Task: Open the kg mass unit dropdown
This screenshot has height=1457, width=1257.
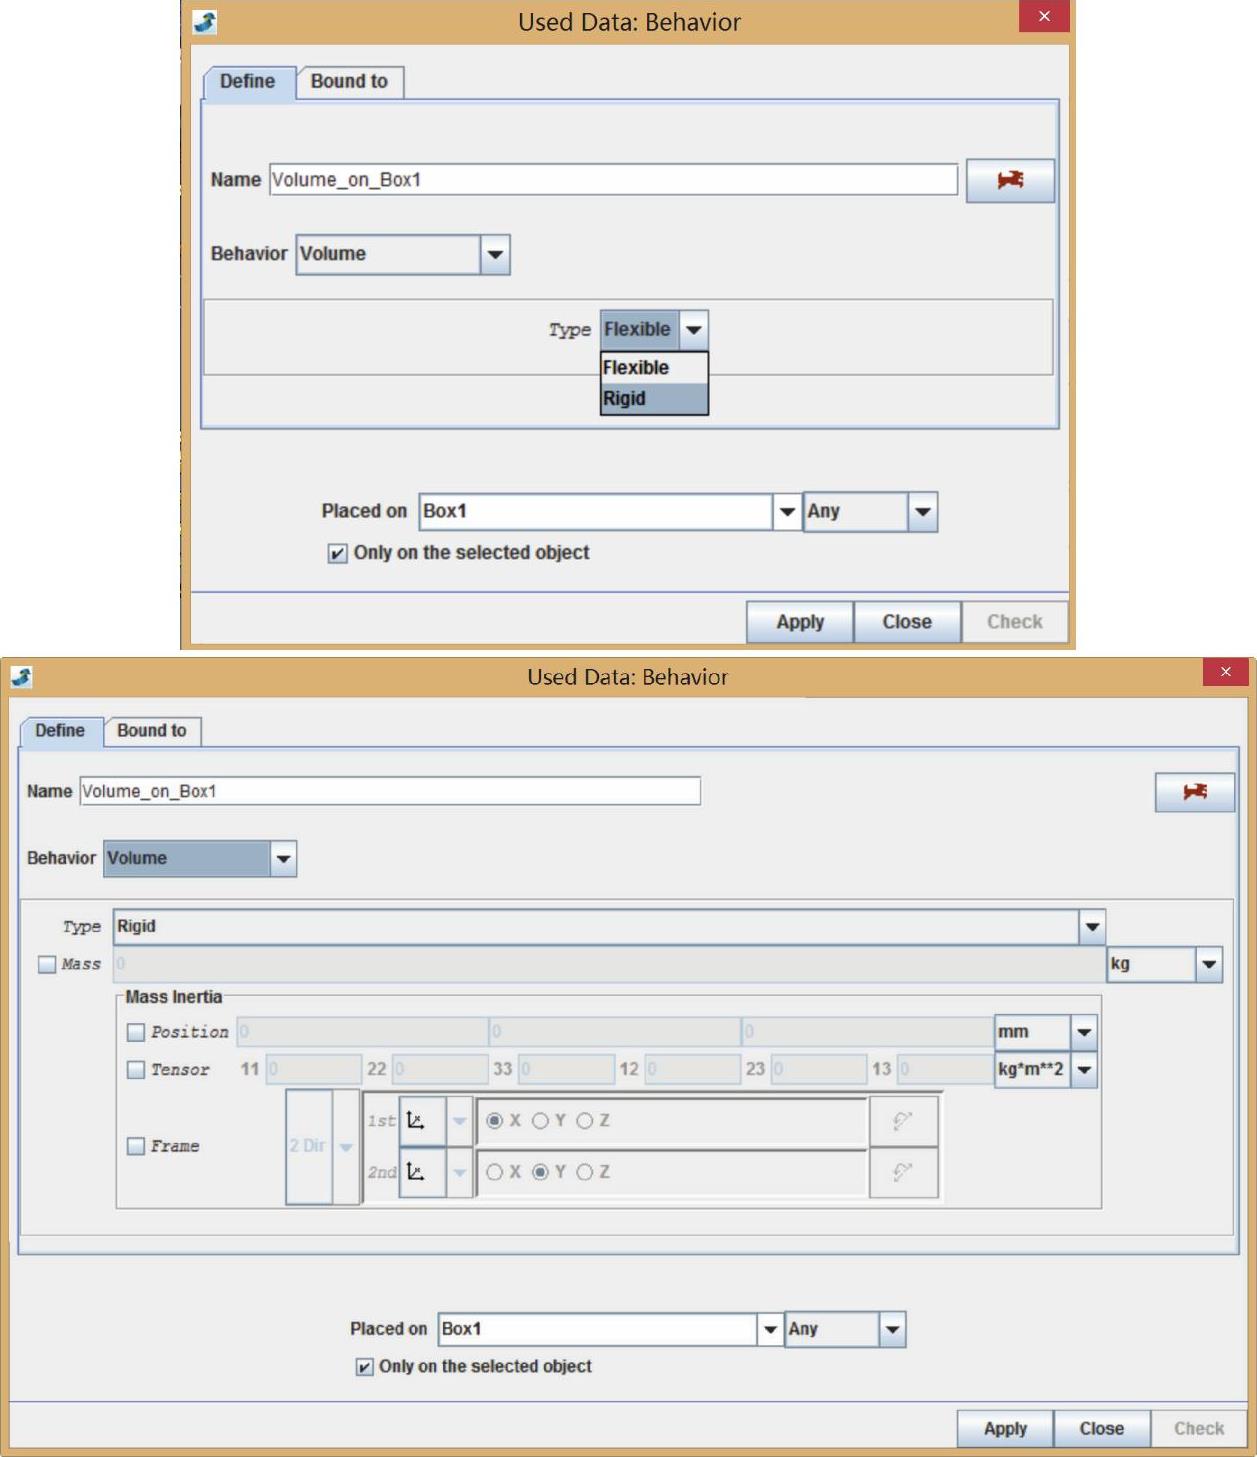Action: click(1208, 964)
